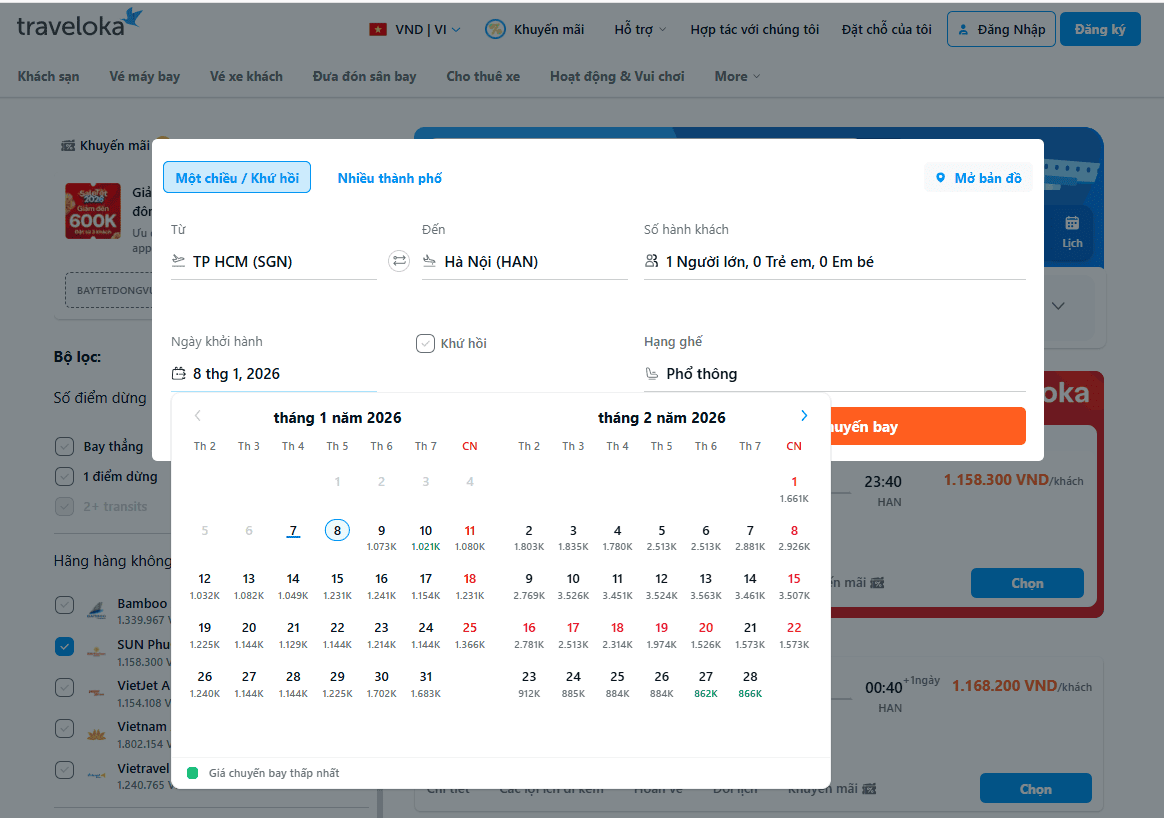Uncheck the SUN Phu airline checkbox
Image resolution: width=1164 pixels, height=818 pixels.
(x=65, y=646)
